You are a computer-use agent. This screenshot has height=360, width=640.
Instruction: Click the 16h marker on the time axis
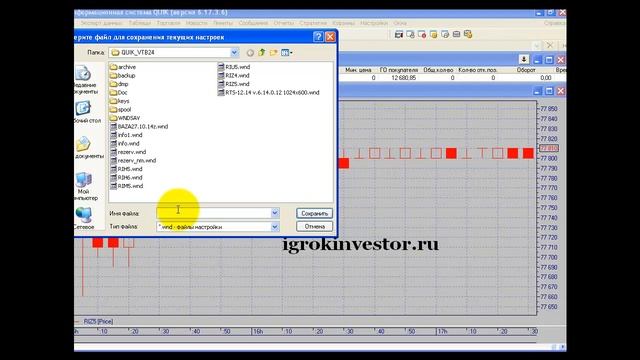(258, 331)
